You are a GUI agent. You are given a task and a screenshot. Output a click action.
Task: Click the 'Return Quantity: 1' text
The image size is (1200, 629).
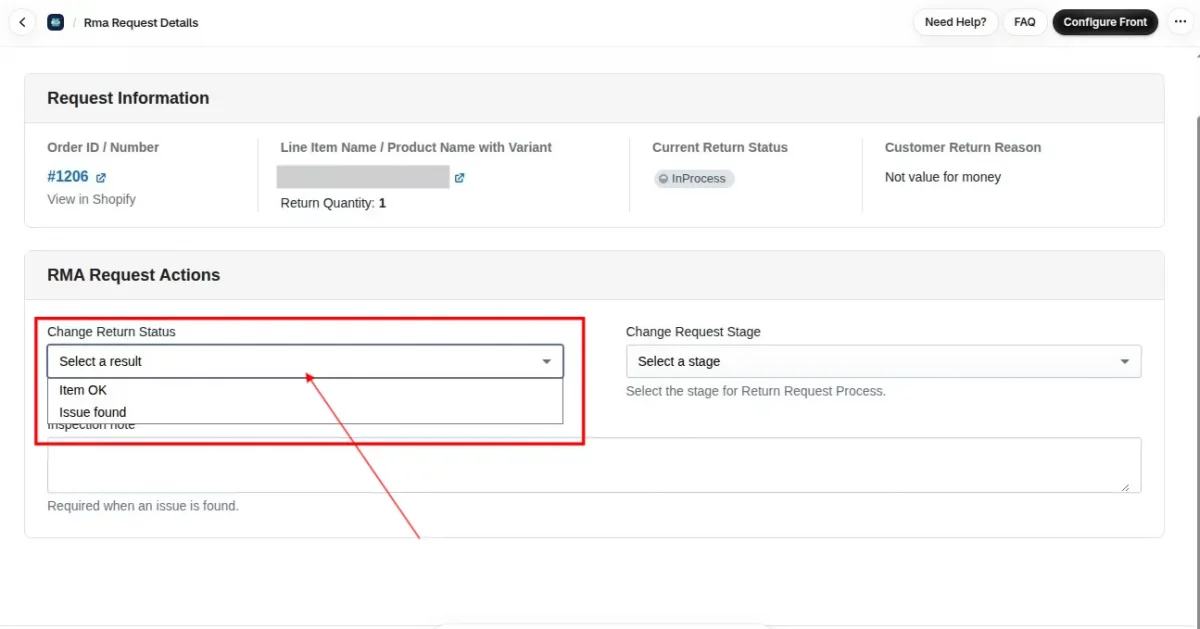pos(333,203)
